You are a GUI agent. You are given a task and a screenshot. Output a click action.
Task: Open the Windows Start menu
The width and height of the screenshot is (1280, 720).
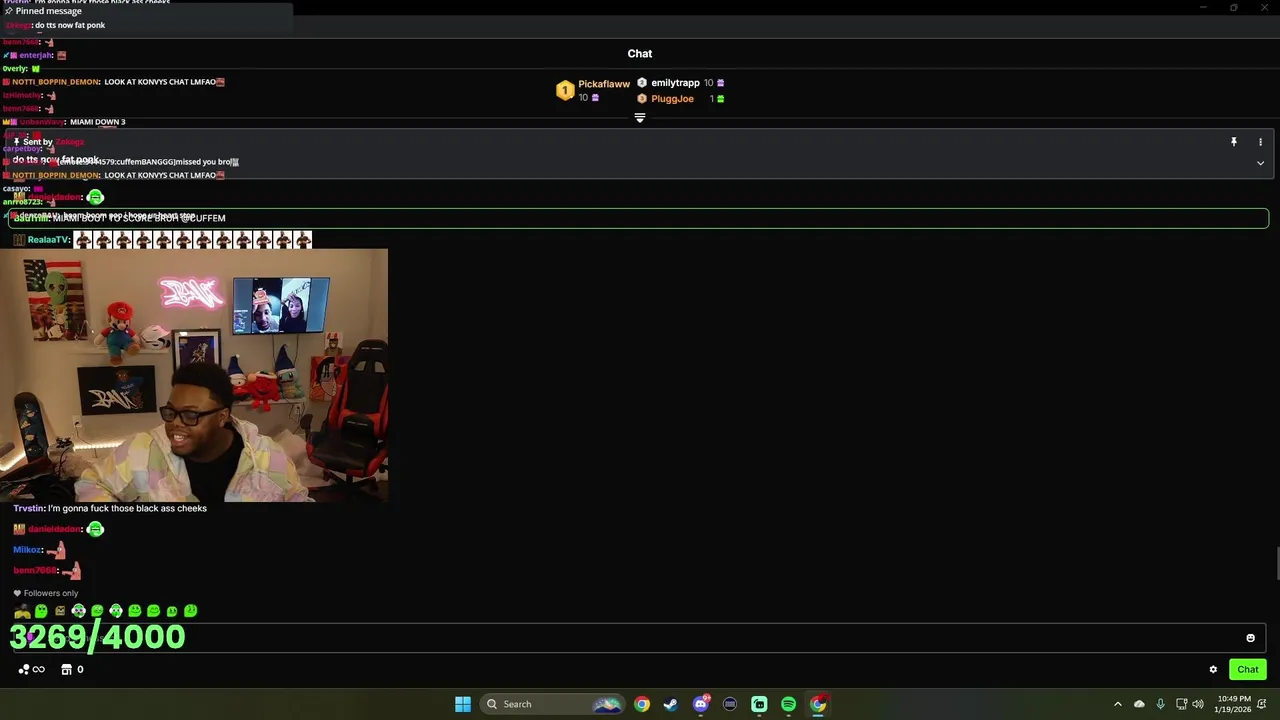click(x=463, y=704)
